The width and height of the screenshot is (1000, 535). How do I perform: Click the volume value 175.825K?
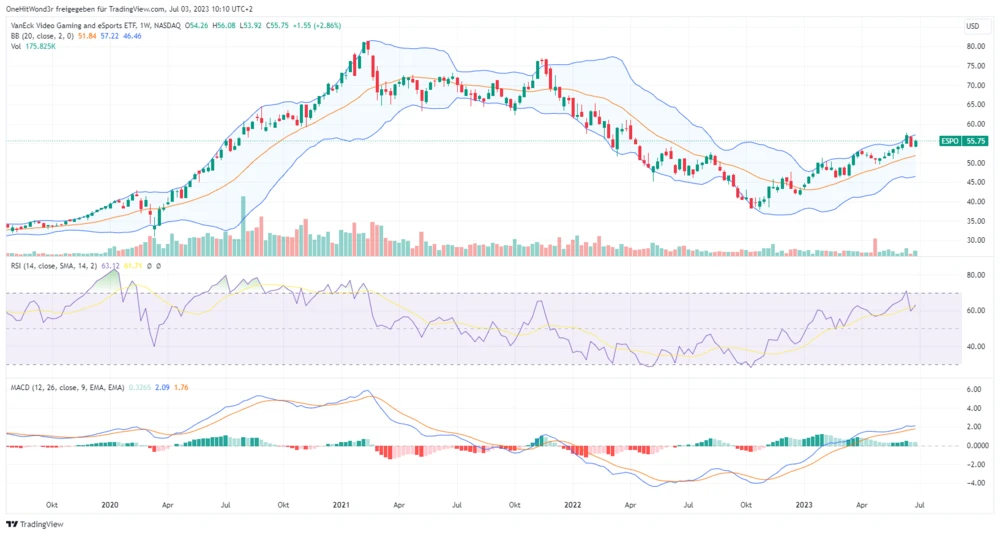(43, 46)
